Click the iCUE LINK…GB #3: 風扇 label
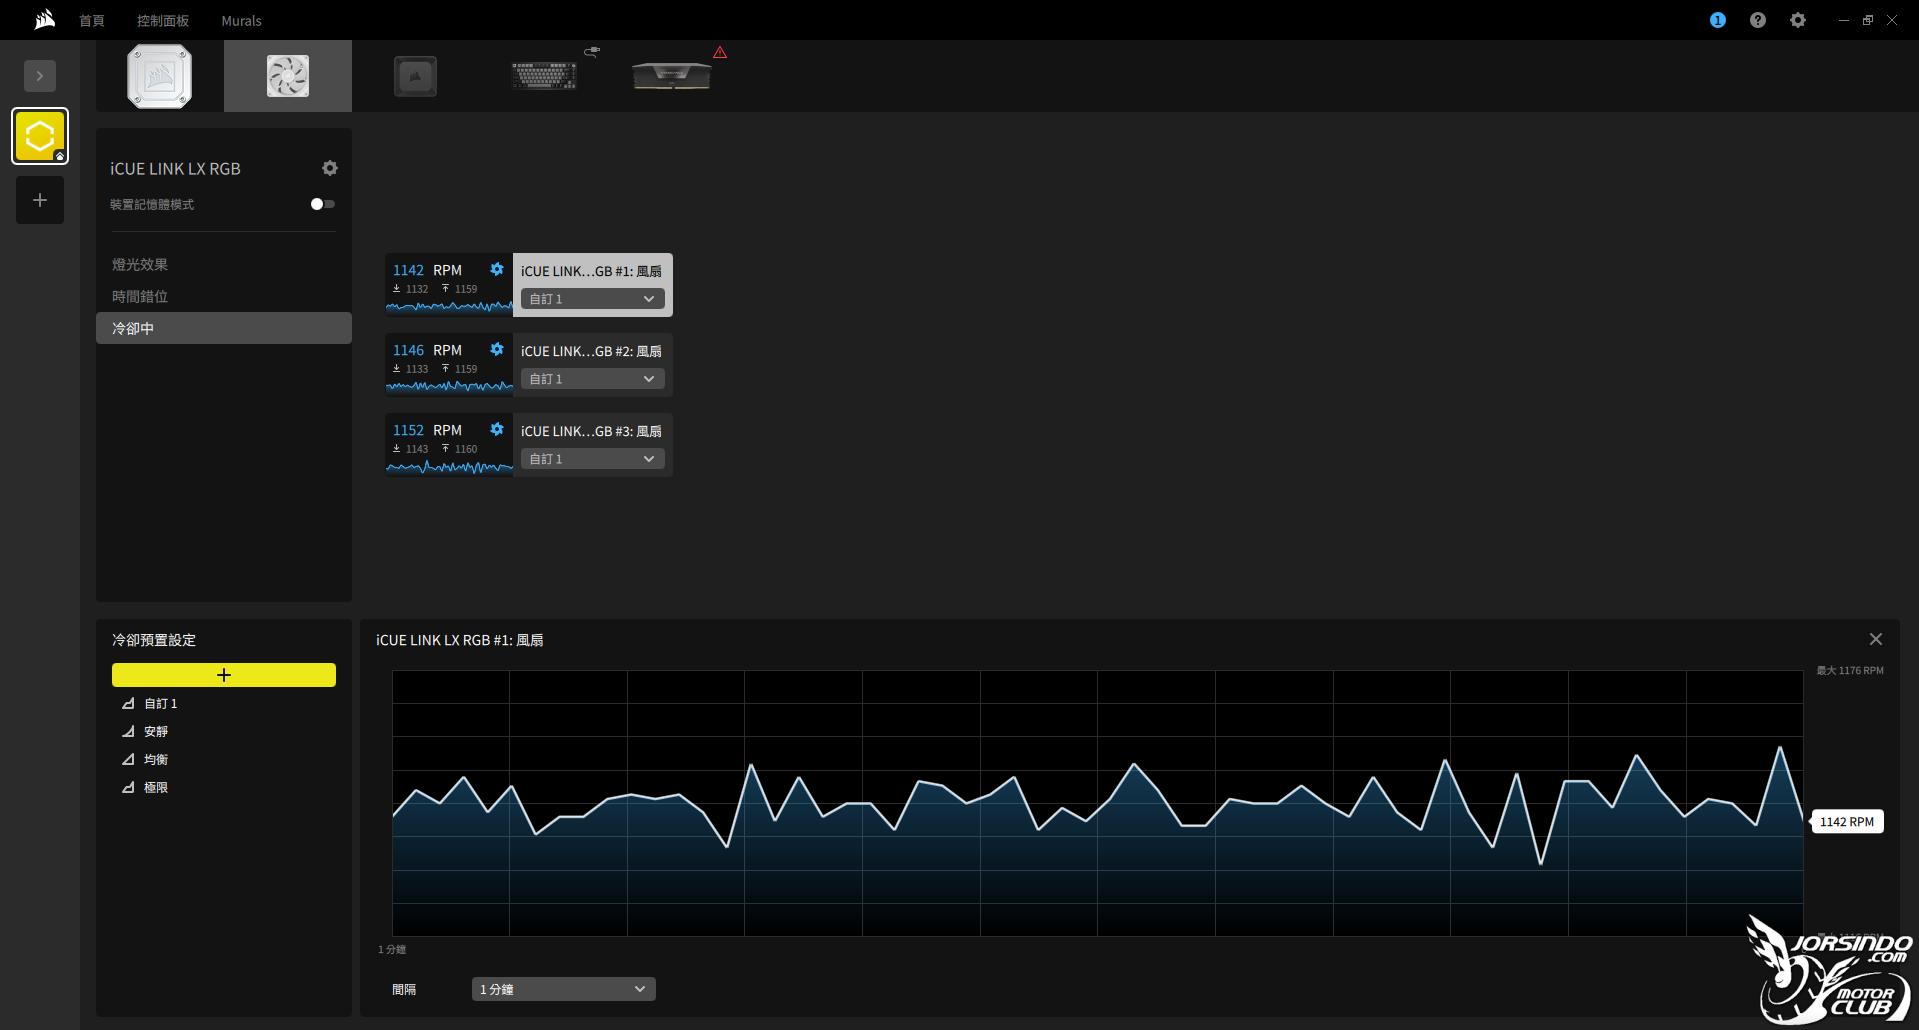The width and height of the screenshot is (1919, 1030). [x=591, y=431]
